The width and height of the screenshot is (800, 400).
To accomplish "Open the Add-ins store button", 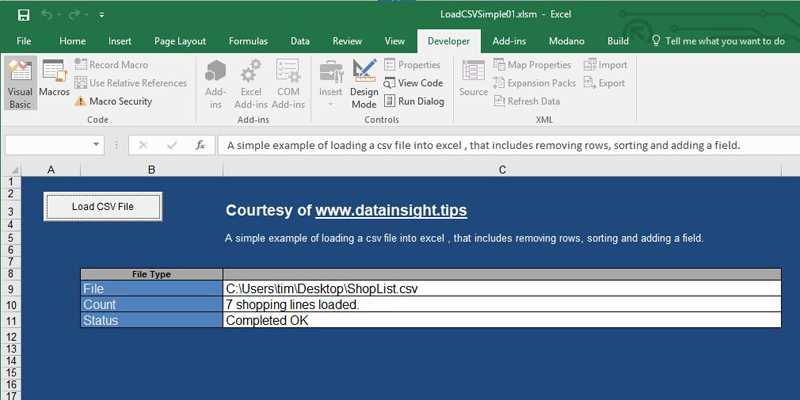I will pyautogui.click(x=215, y=84).
